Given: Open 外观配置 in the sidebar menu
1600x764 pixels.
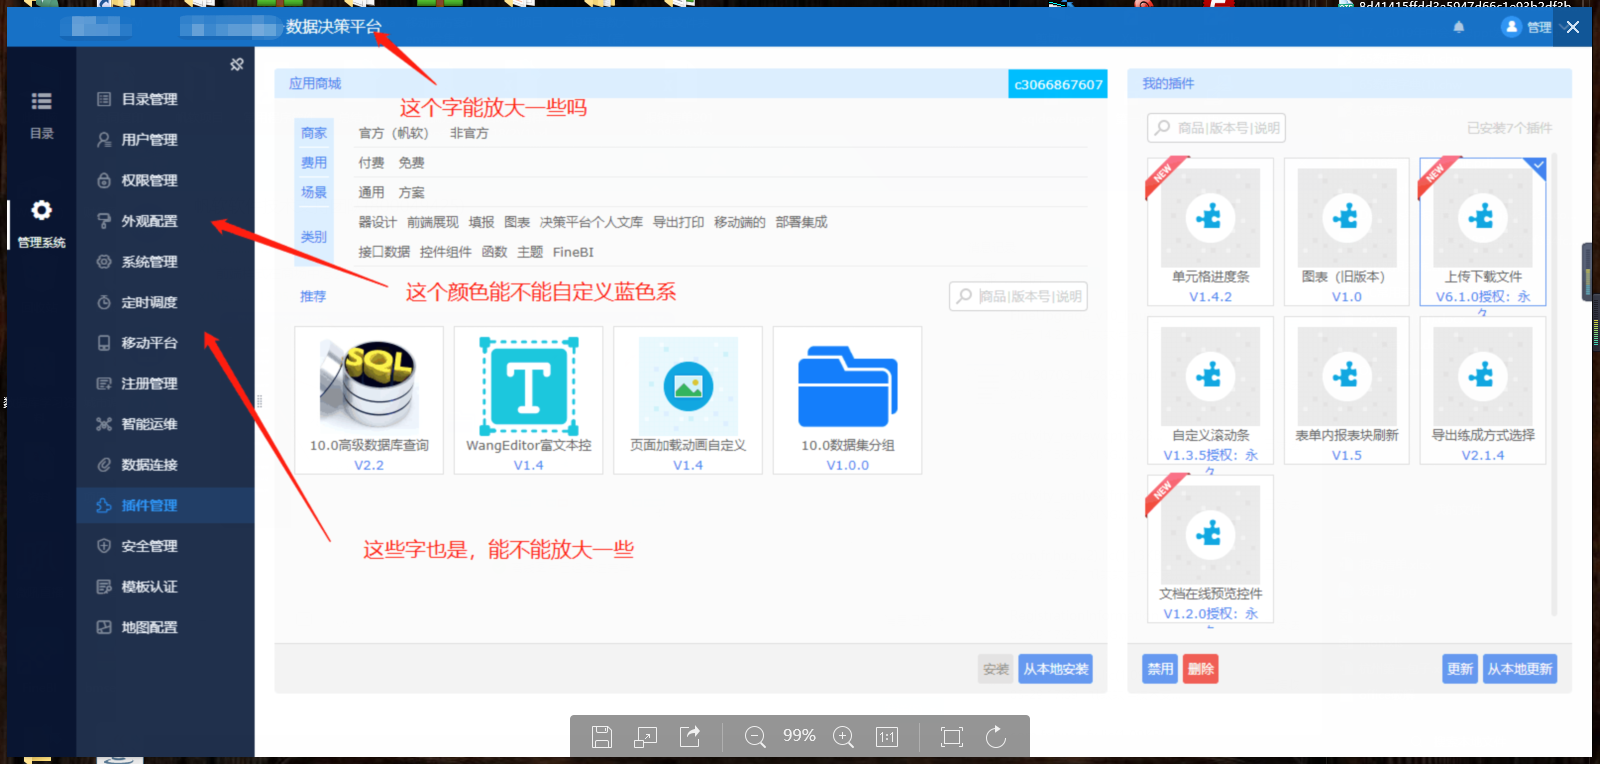Looking at the screenshot, I should click(x=165, y=221).
